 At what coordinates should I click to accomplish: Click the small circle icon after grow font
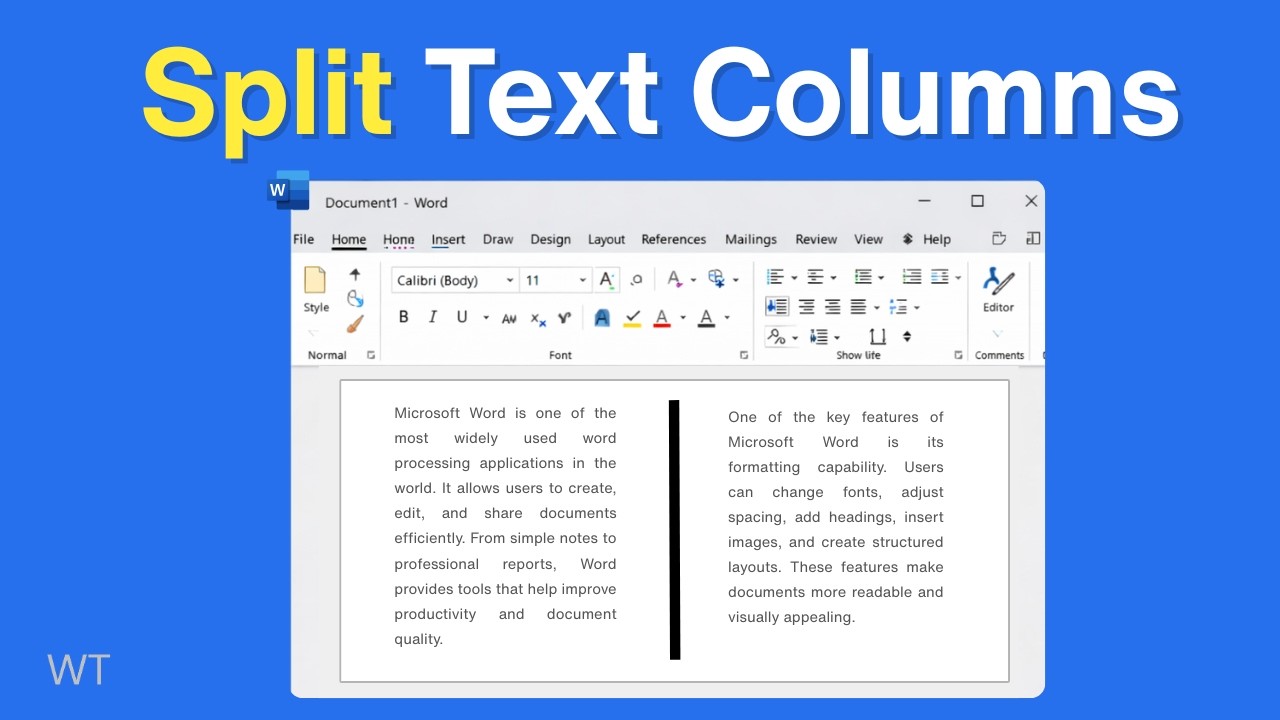[637, 280]
